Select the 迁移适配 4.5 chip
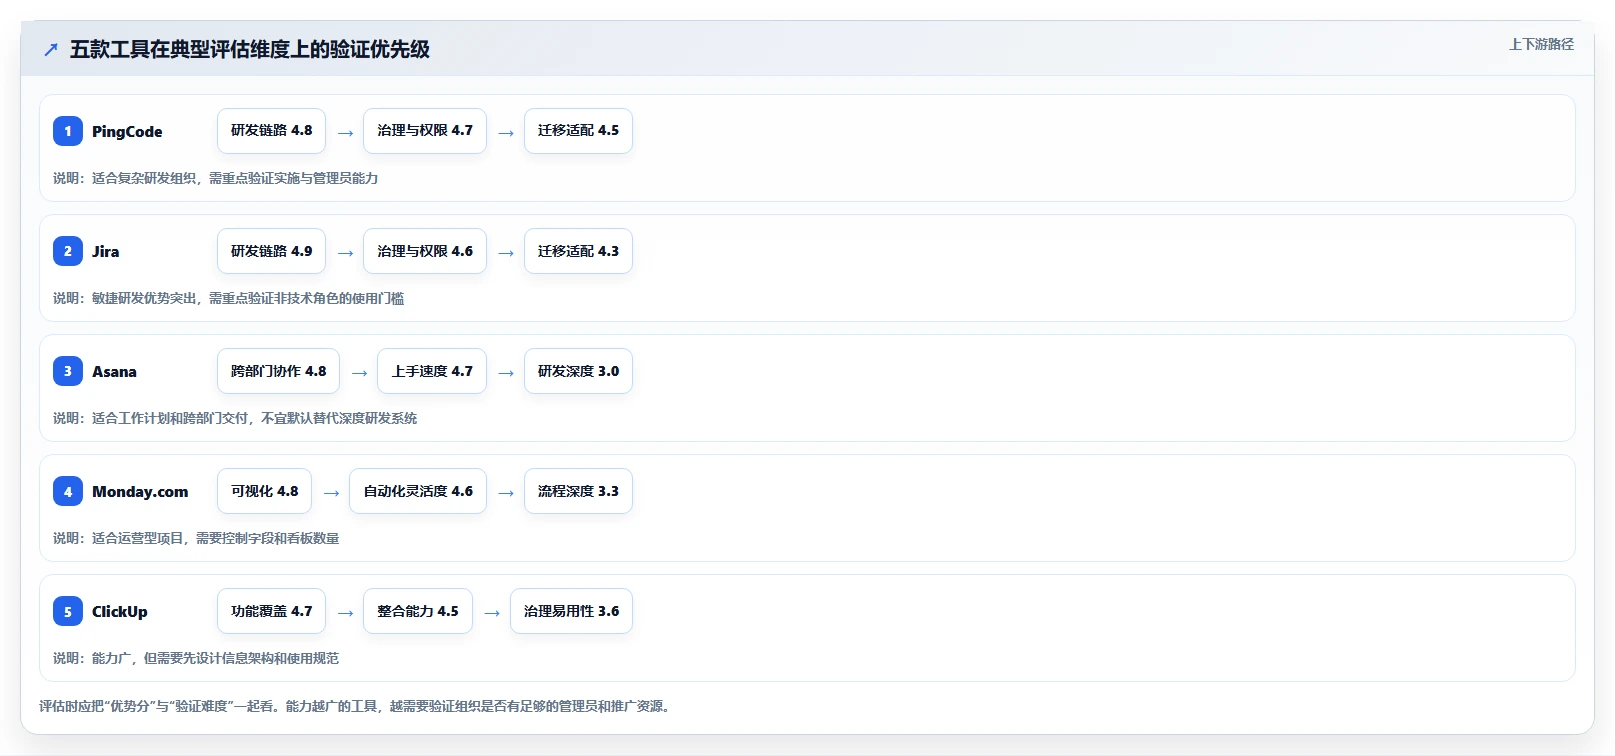The image size is (1615, 756). 578,131
